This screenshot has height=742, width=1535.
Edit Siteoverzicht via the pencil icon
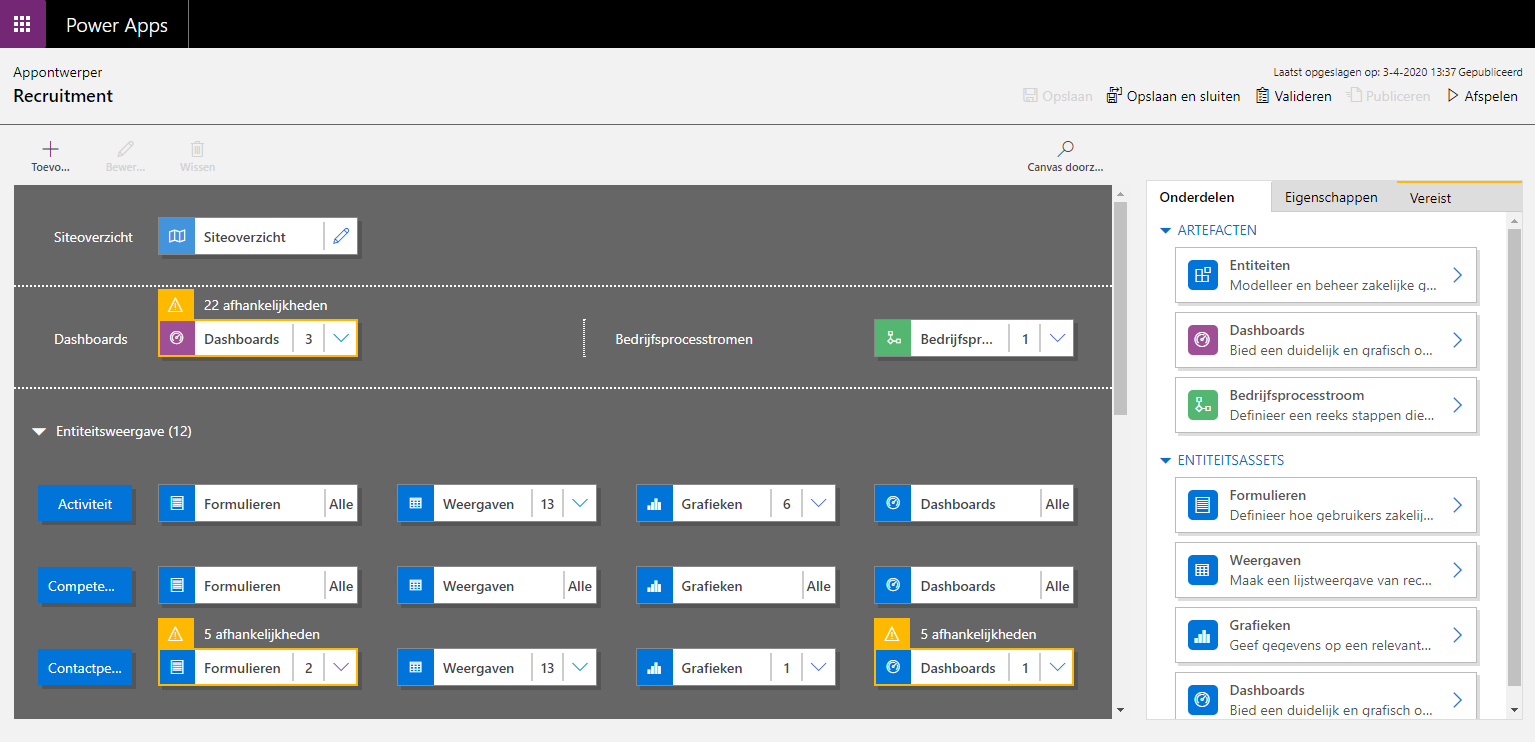click(341, 237)
